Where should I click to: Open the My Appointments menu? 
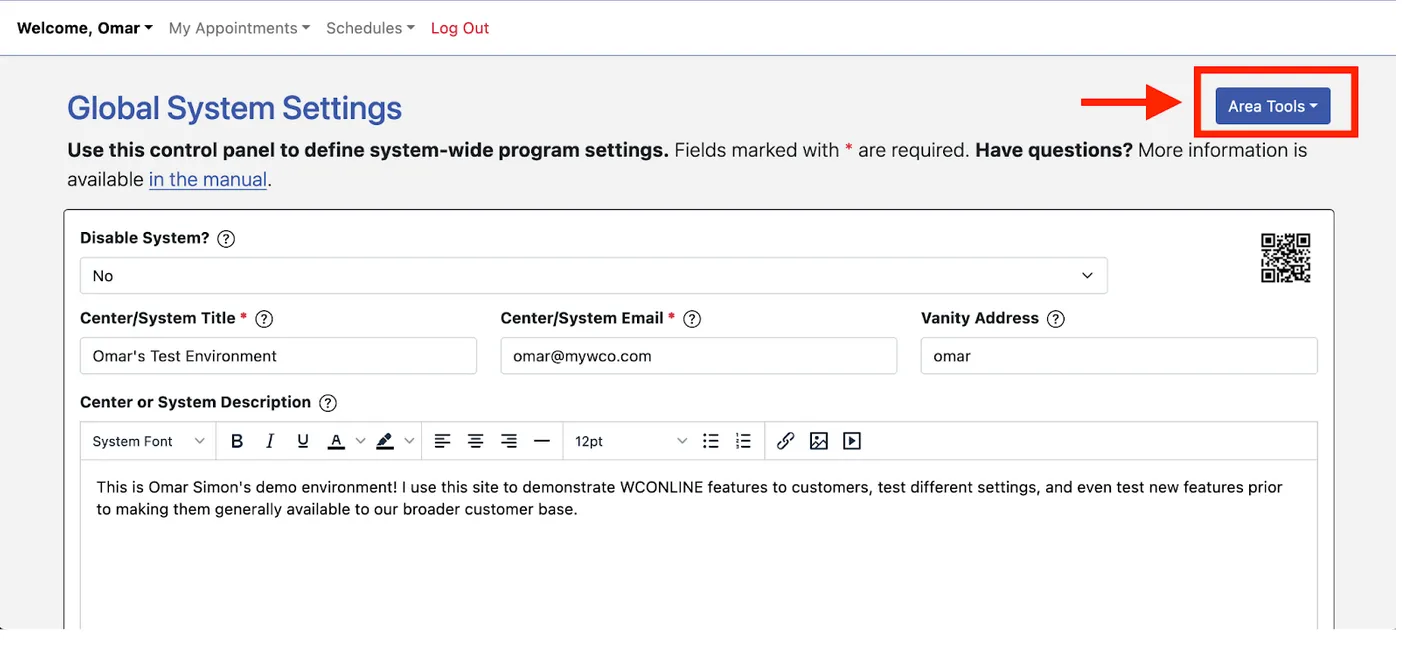click(x=239, y=28)
